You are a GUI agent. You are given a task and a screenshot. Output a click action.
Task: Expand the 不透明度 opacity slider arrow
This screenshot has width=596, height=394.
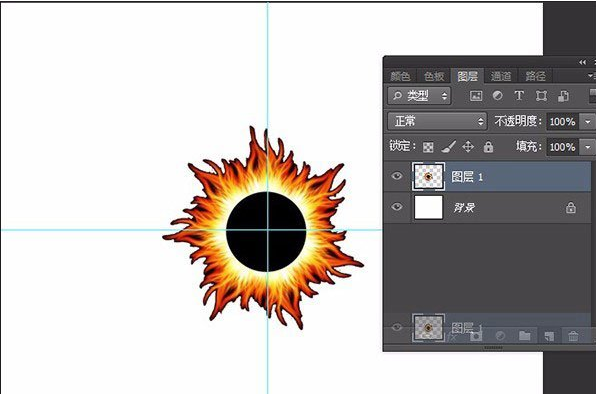click(588, 122)
